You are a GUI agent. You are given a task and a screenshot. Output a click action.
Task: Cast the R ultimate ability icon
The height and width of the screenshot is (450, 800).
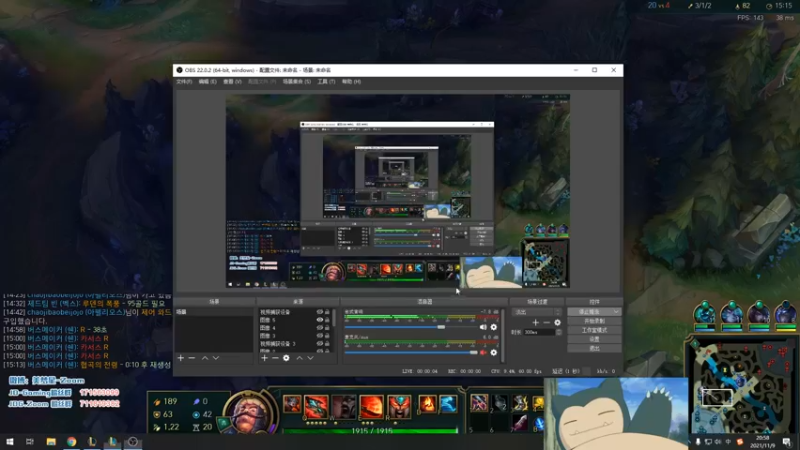pos(398,407)
